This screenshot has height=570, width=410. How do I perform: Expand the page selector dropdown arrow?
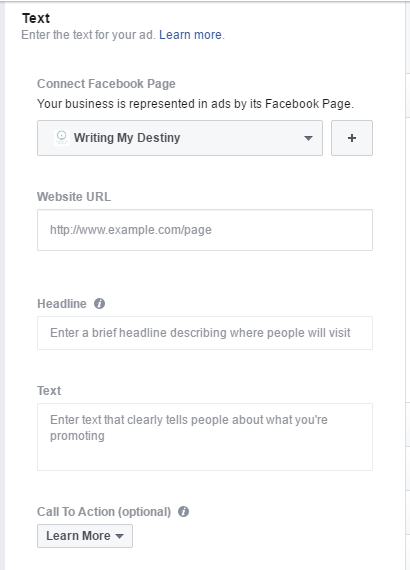tap(308, 138)
